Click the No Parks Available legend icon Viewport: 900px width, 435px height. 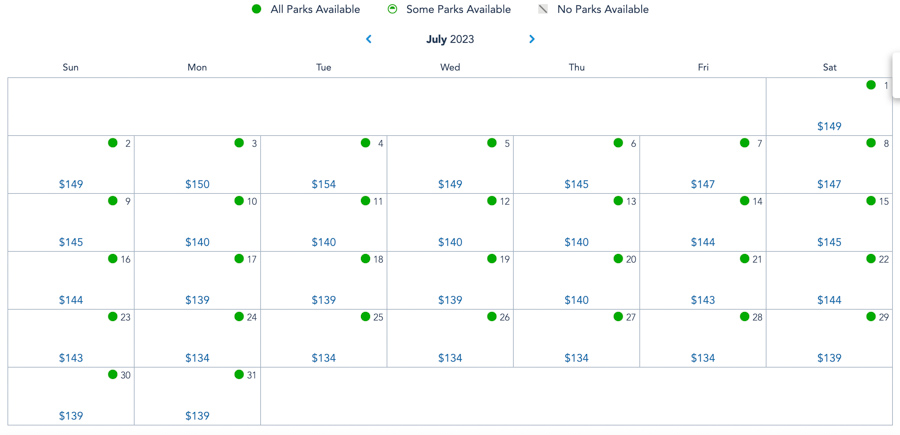[x=543, y=10]
